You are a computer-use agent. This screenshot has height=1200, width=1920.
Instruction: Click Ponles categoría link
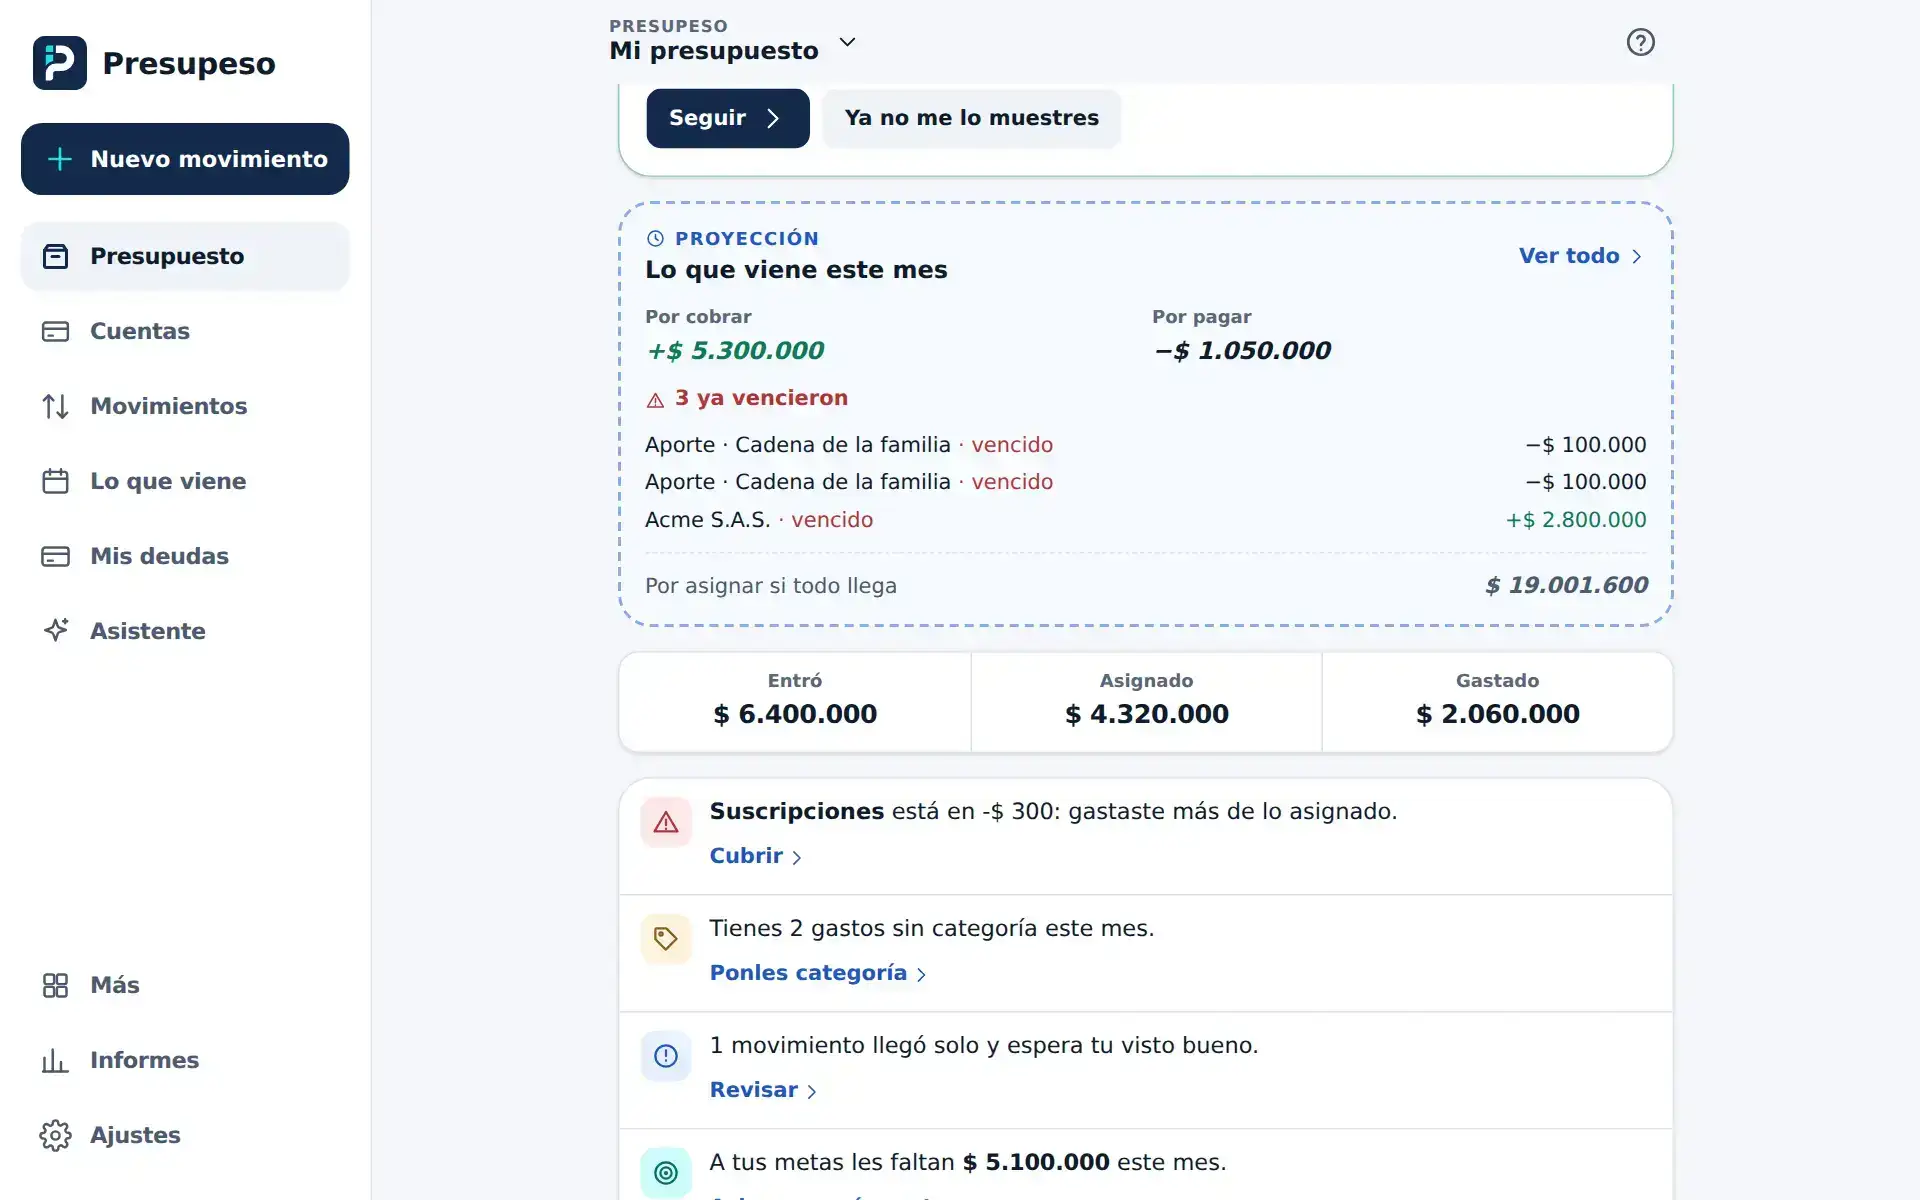[819, 973]
